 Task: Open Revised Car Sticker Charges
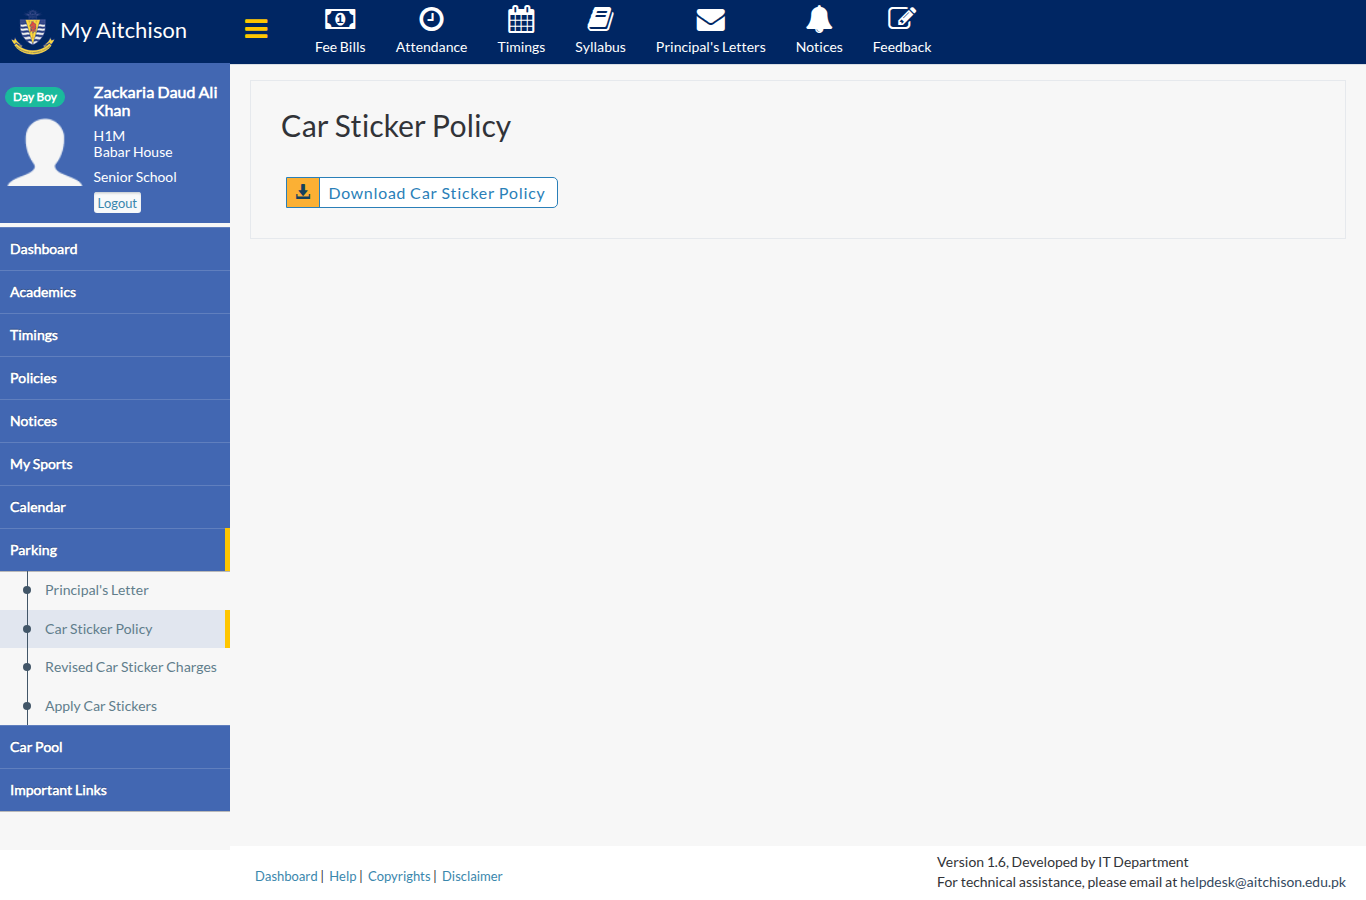tap(131, 667)
